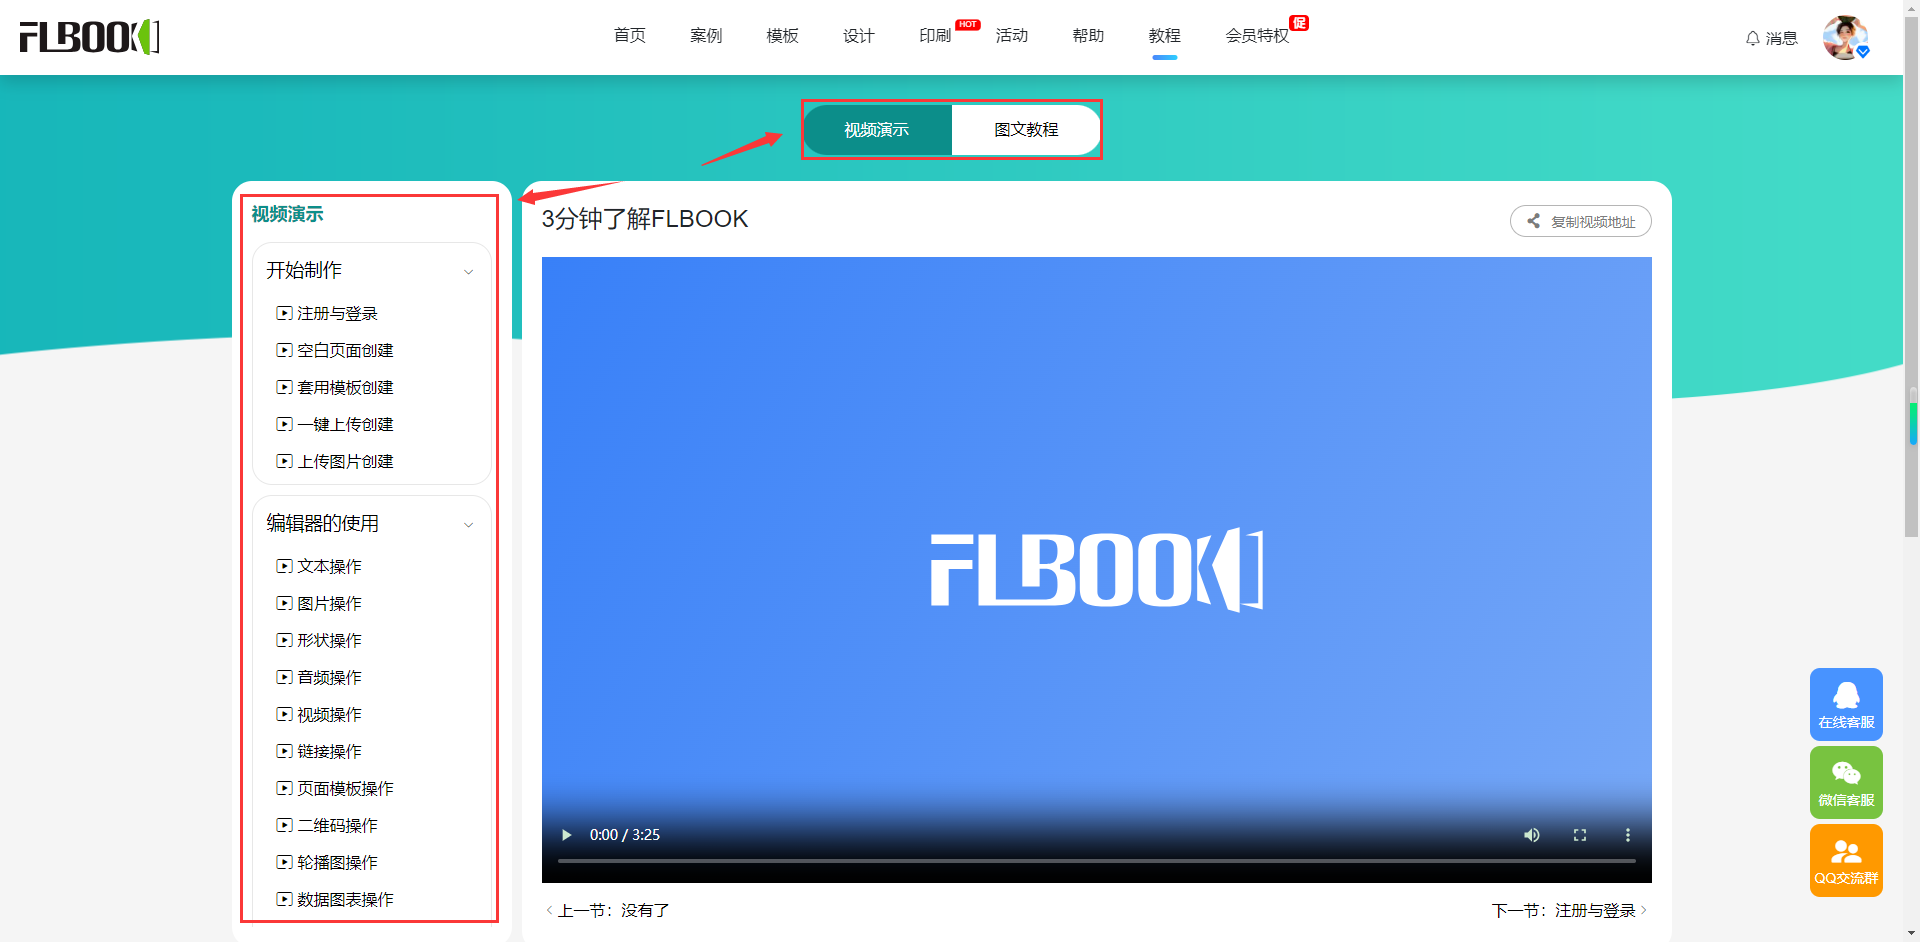Screen dimensions: 1920x942
Task: Enter fullscreen mode on the video
Action: pos(1579,835)
